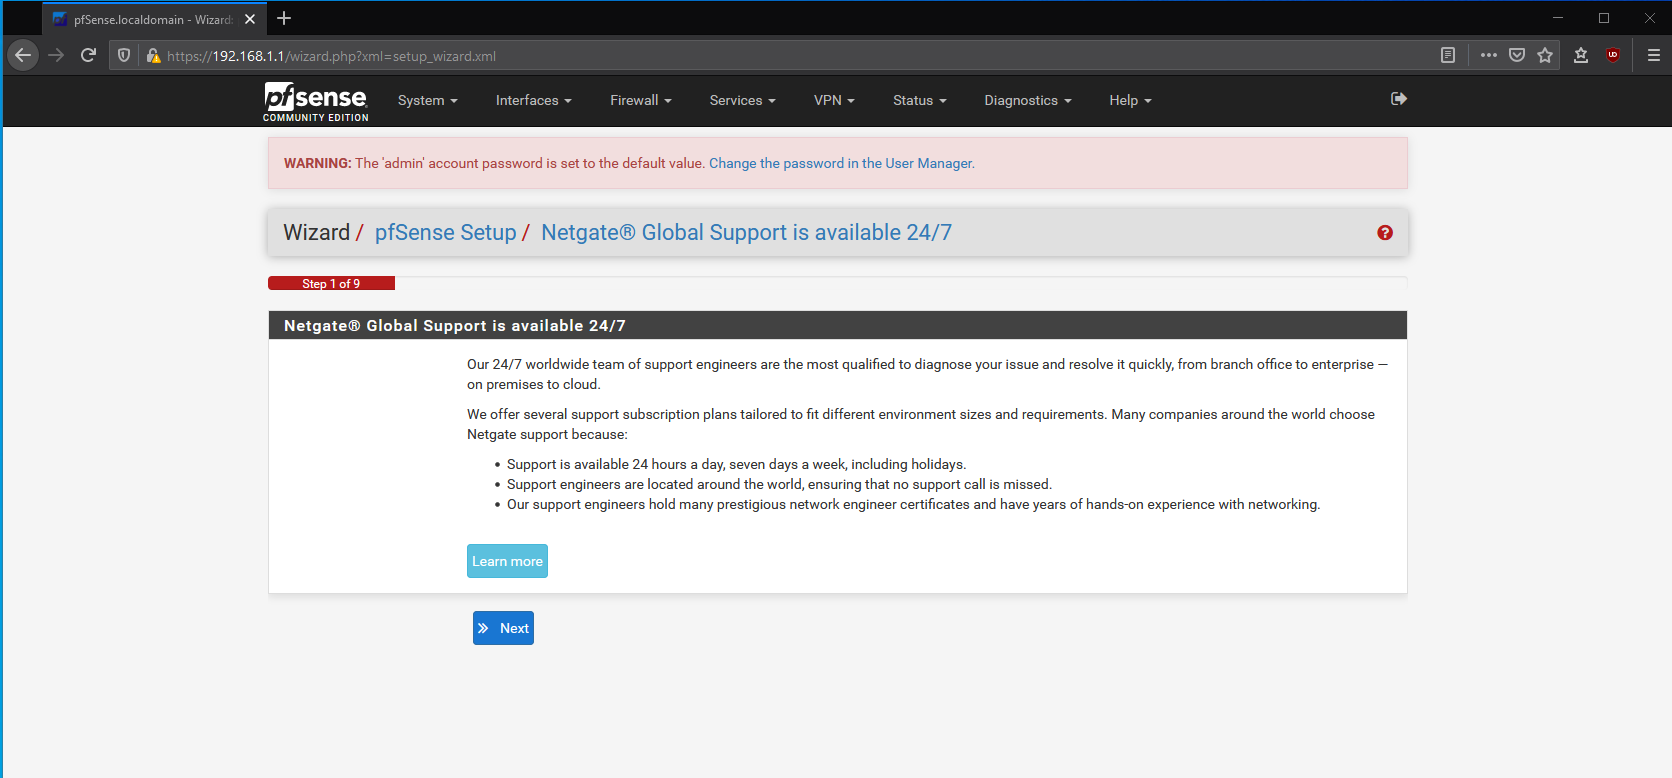Open tracking protection shield icon

pos(124,55)
